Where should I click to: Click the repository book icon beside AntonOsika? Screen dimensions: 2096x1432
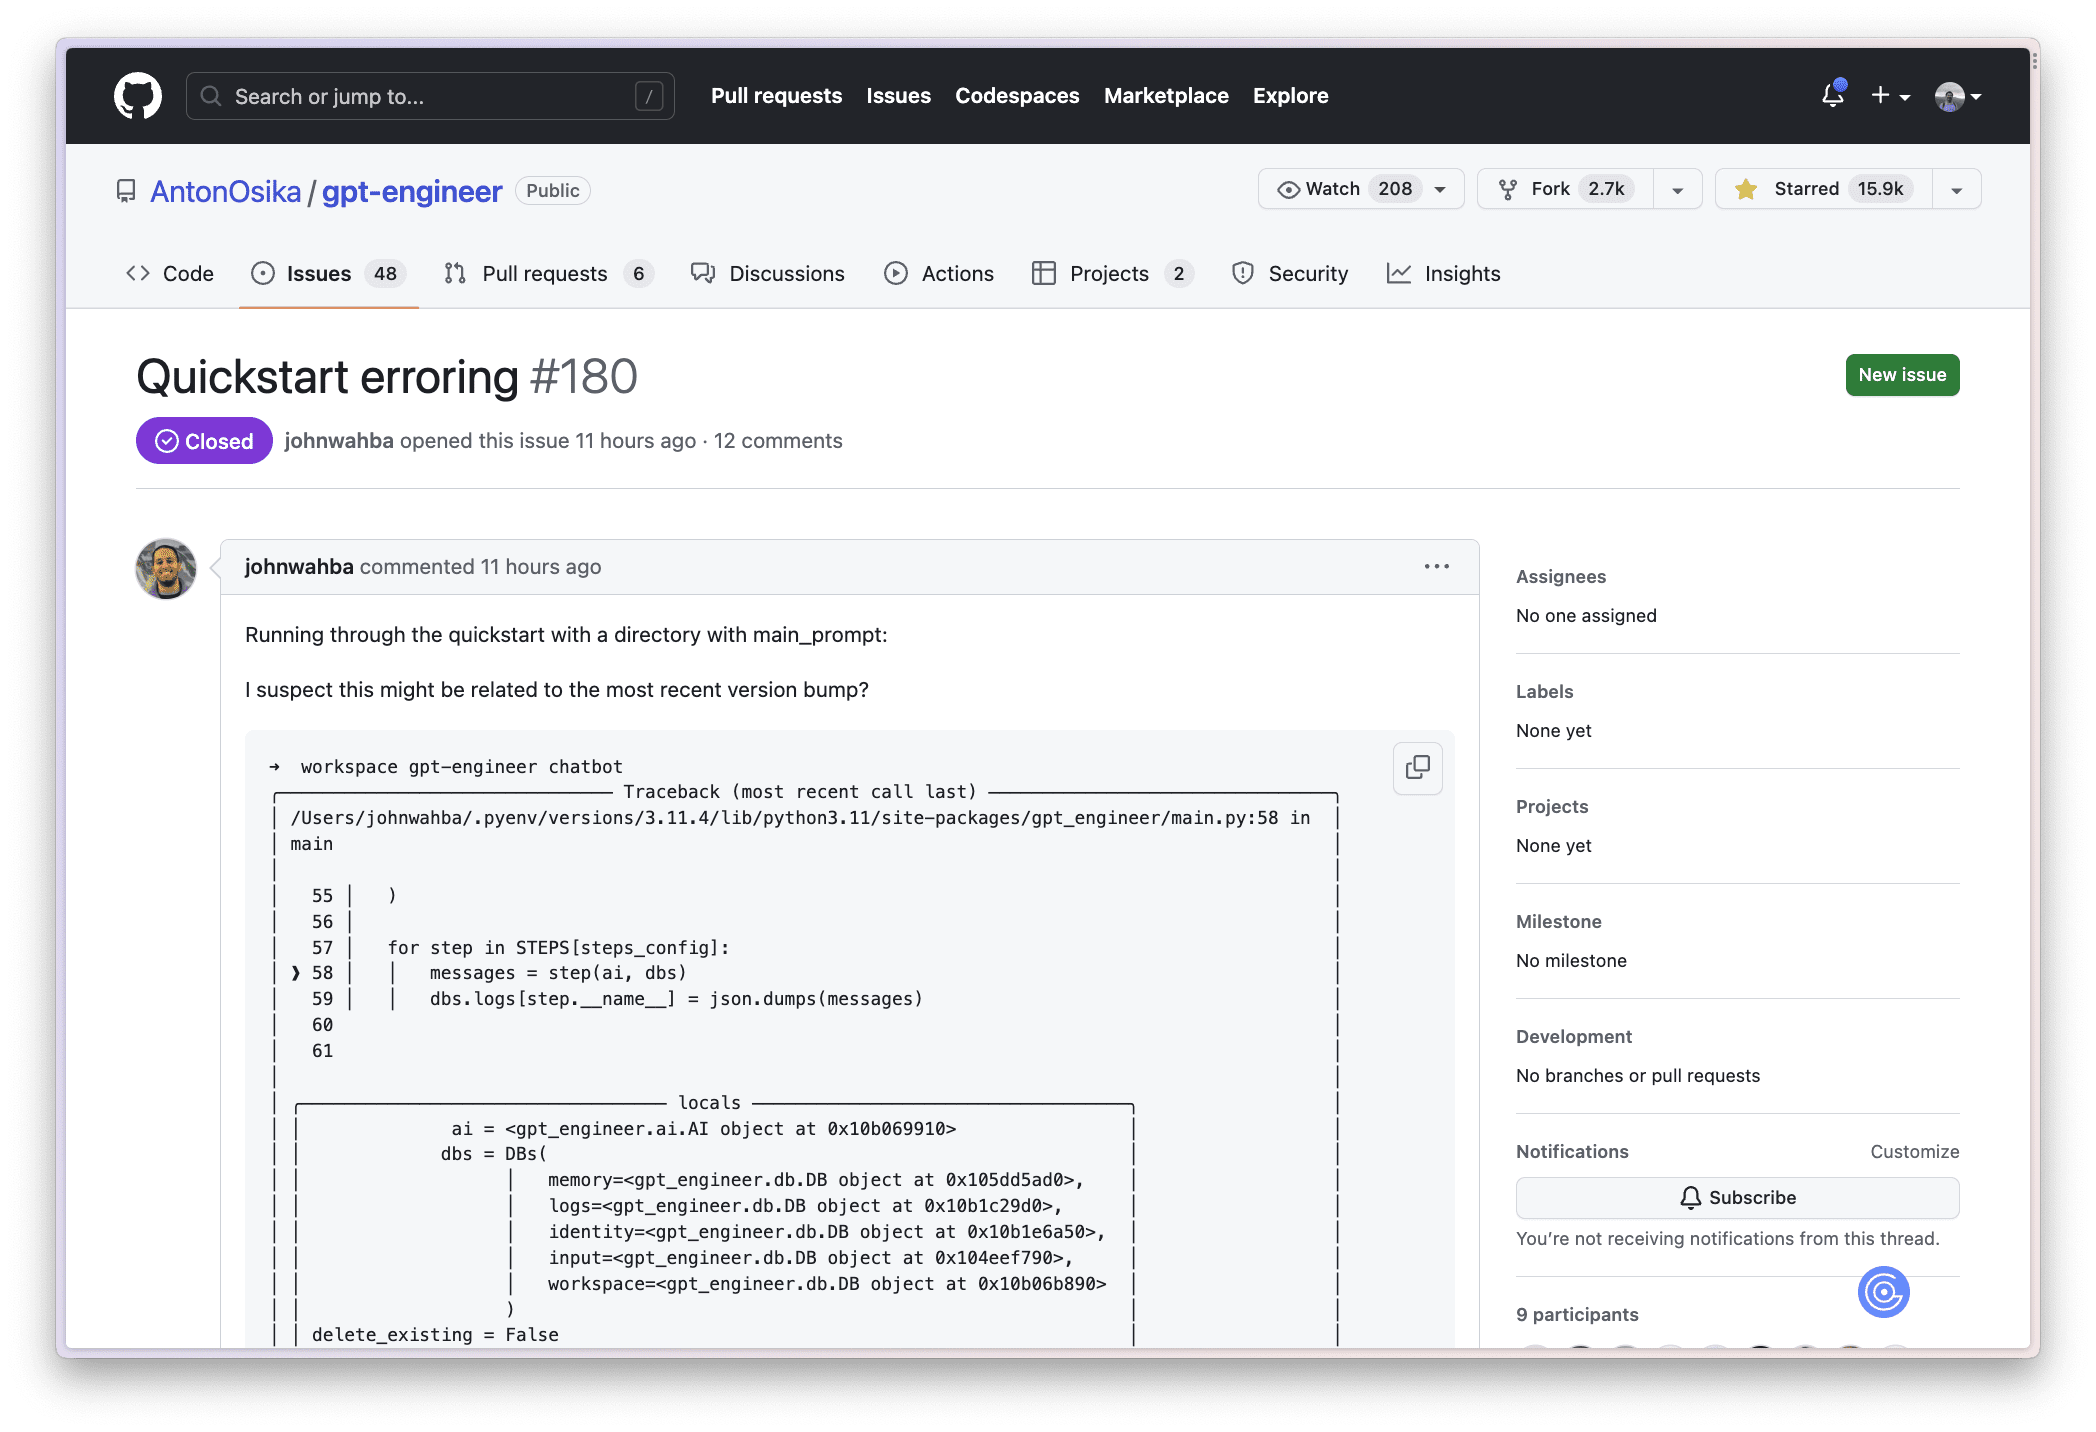[x=126, y=191]
